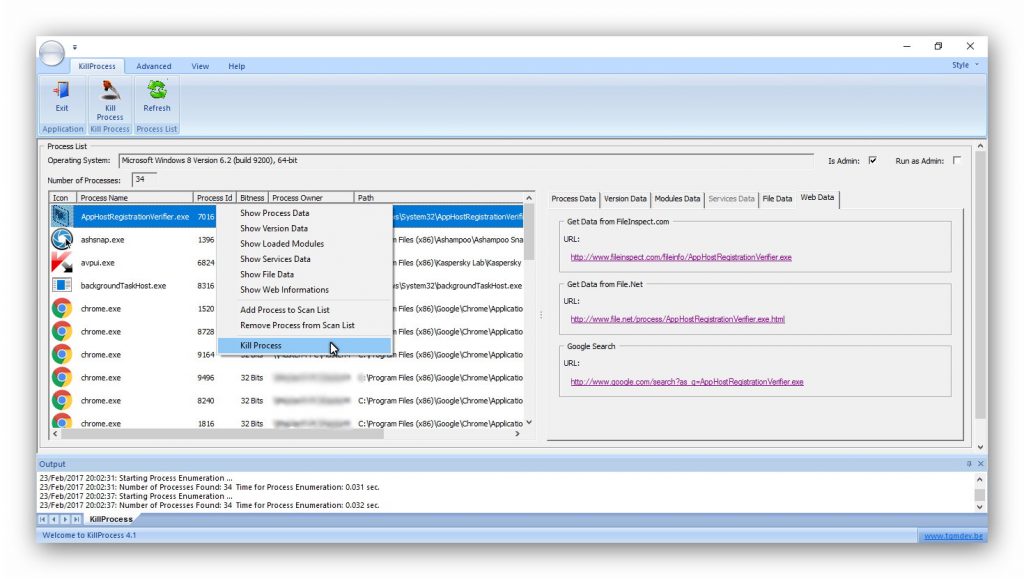The image size is (1024, 579).
Task: Sort by Process Owner column header
Action: [x=311, y=198]
